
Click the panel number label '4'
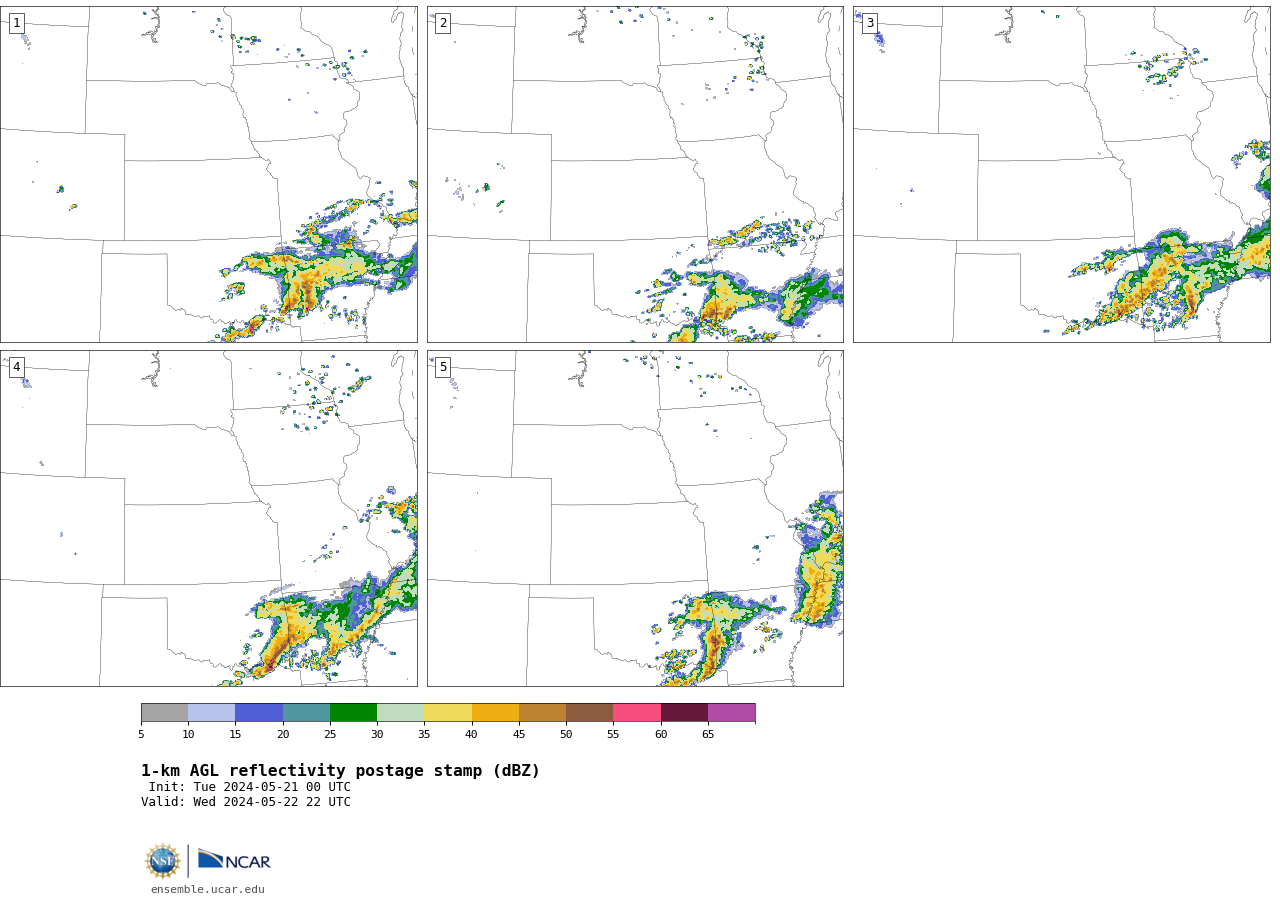pyautogui.click(x=16, y=367)
